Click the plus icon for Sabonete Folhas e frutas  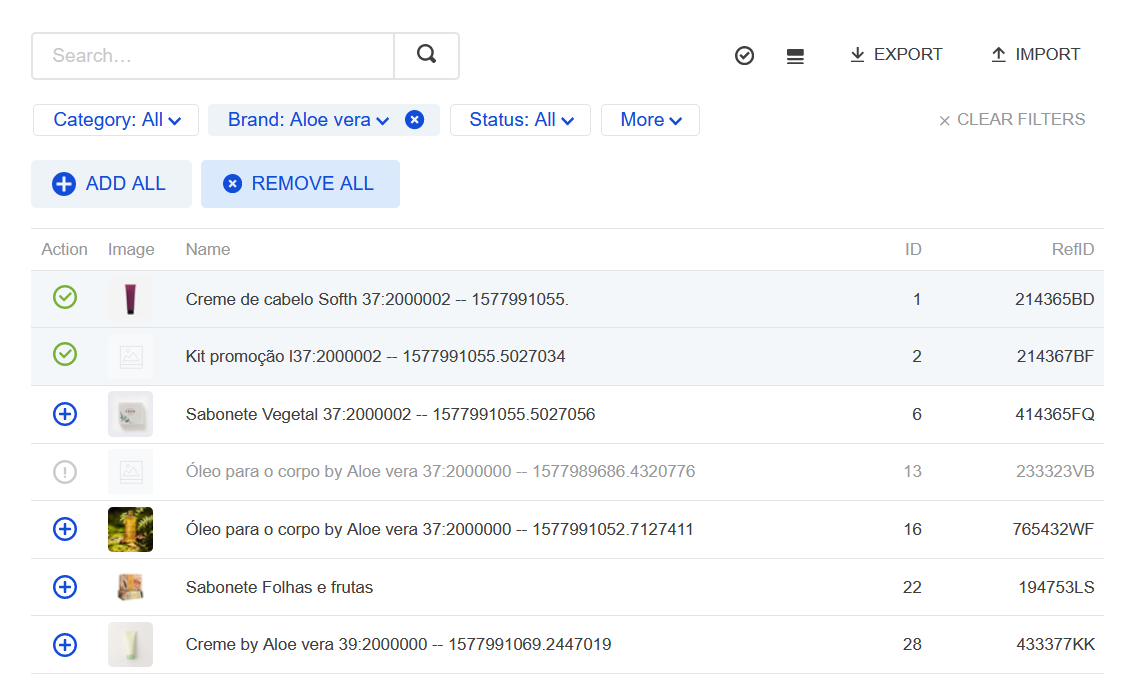pyautogui.click(x=64, y=587)
